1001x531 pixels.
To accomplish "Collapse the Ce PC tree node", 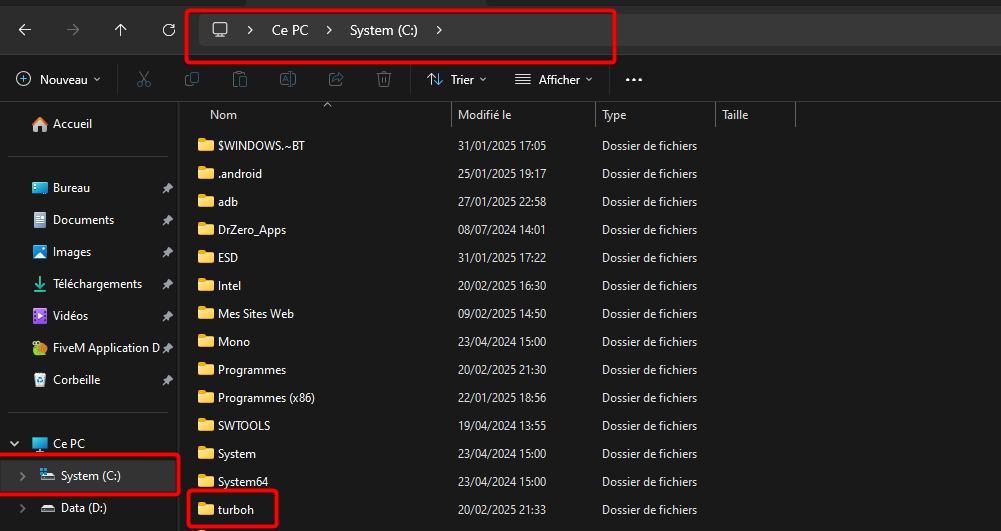I will [x=15, y=444].
